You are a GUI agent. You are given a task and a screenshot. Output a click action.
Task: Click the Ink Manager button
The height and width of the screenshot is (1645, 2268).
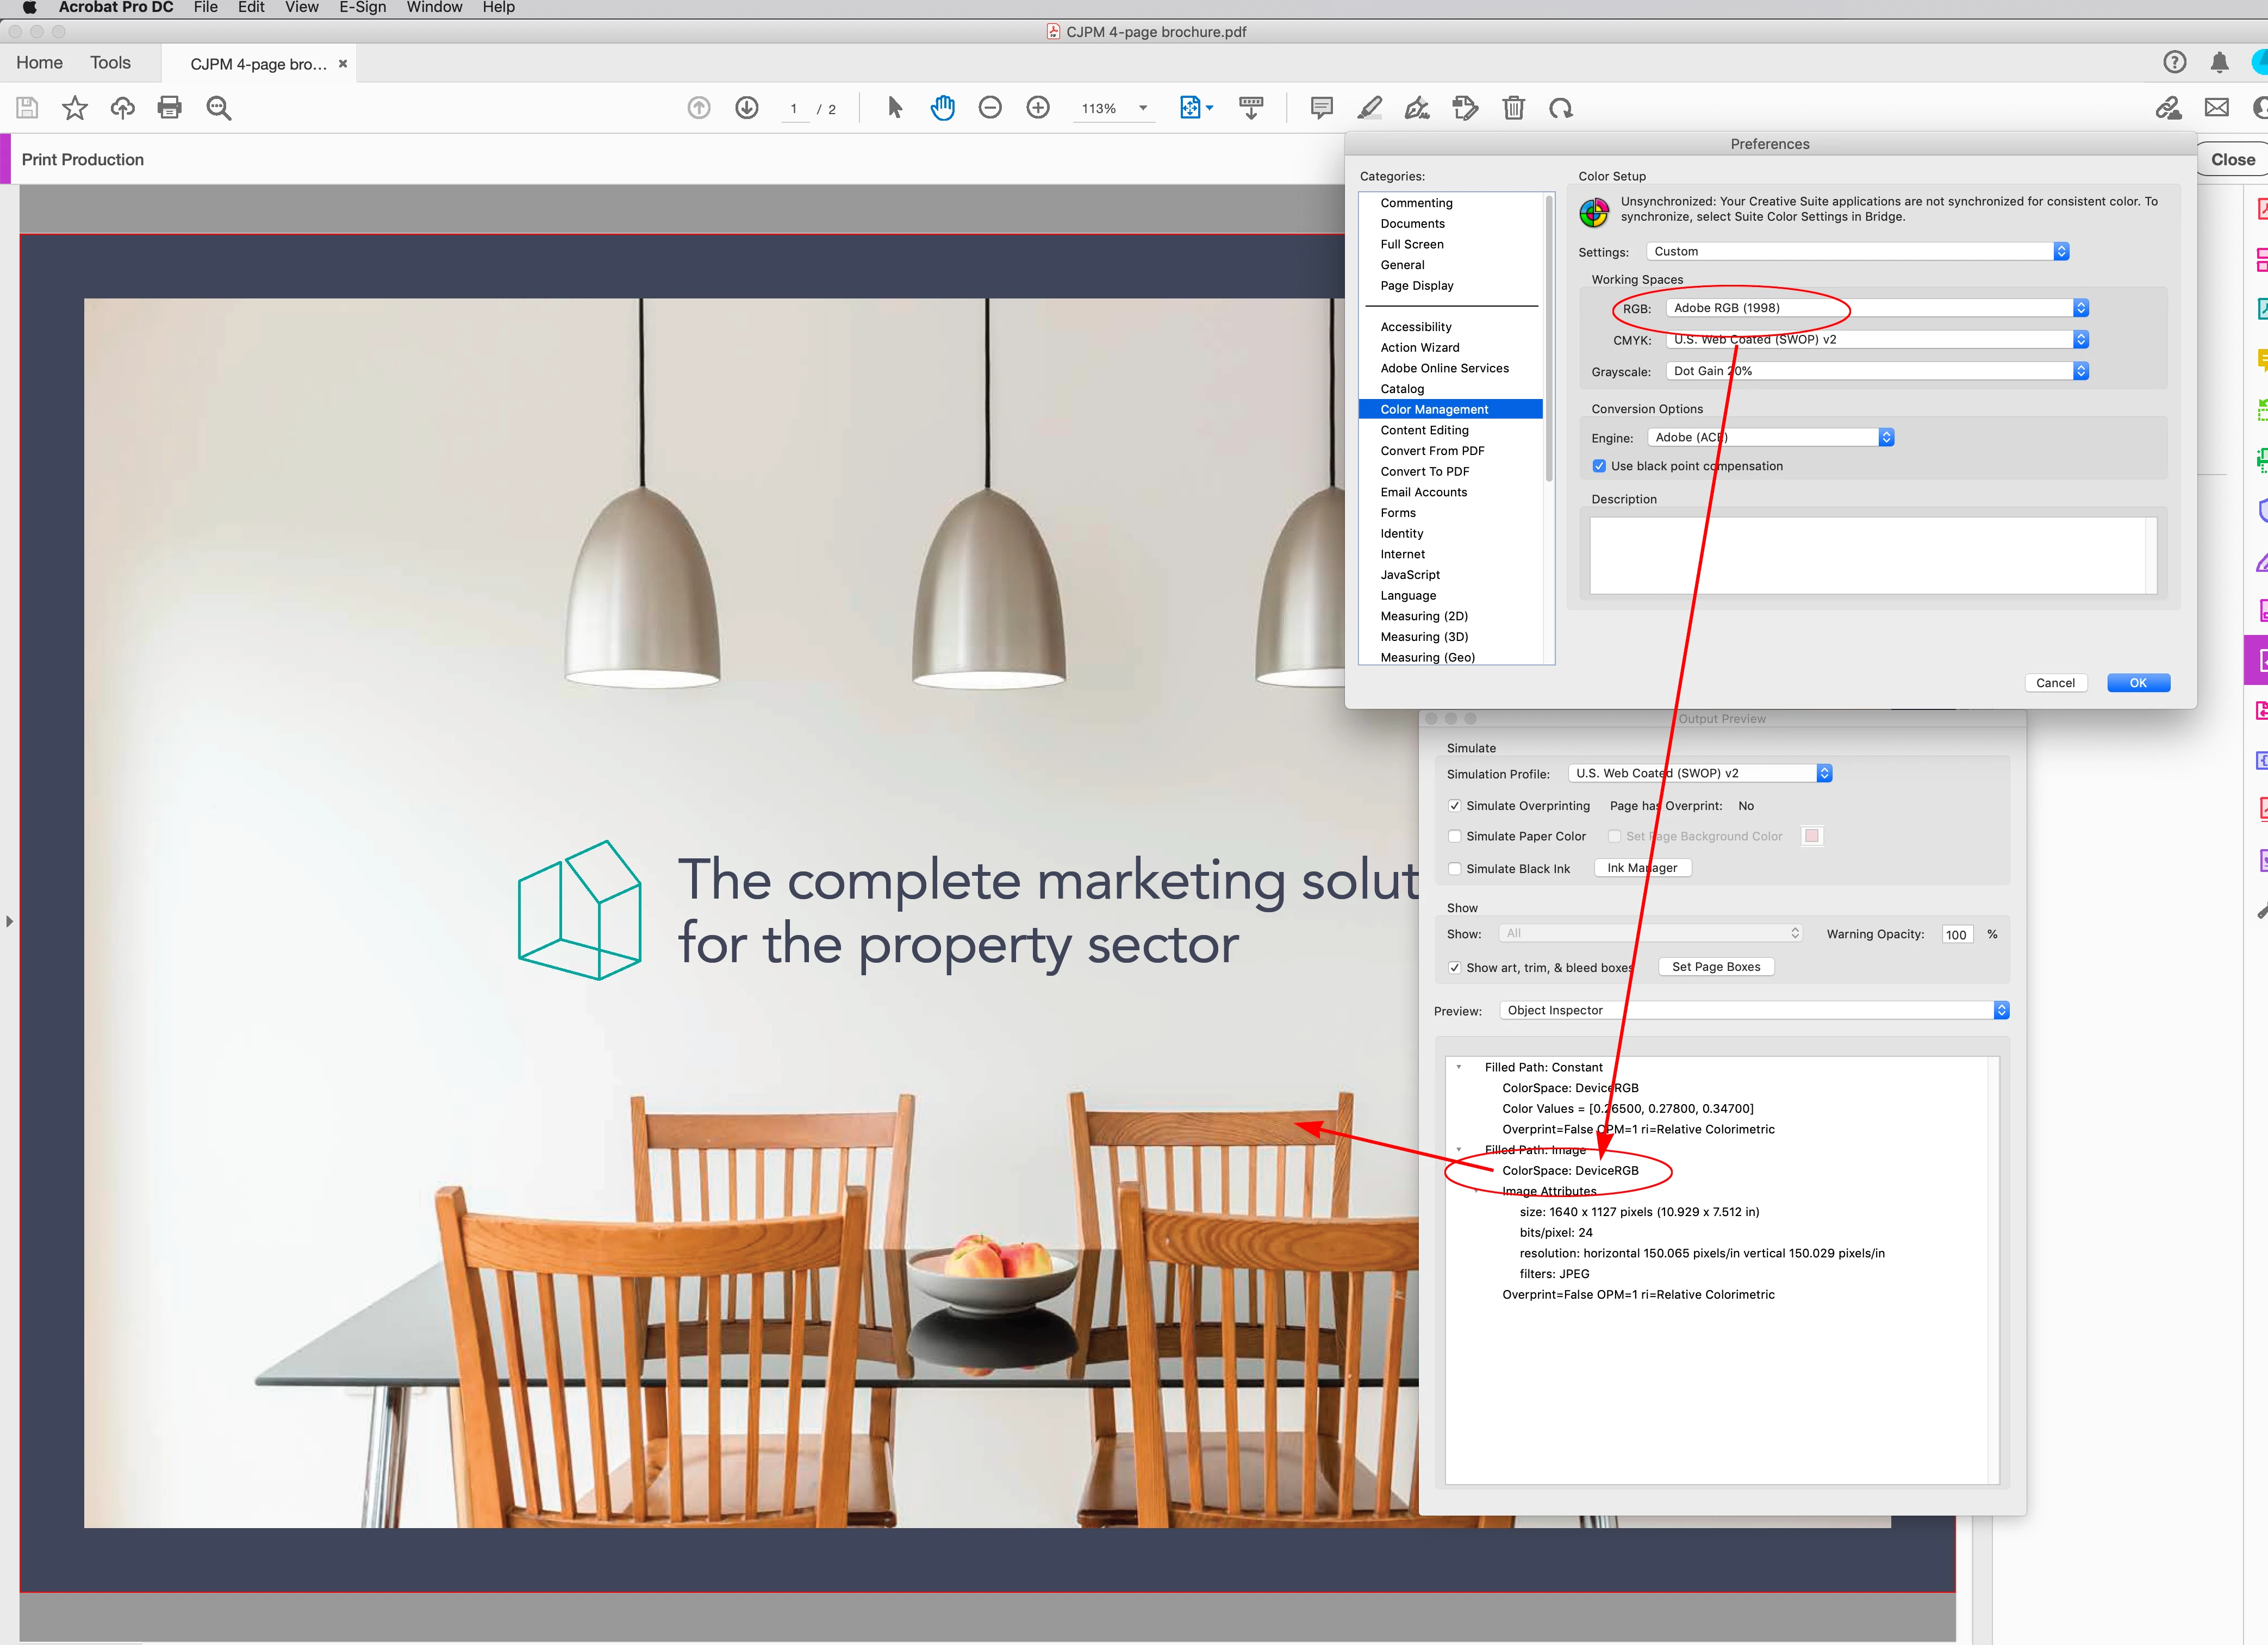coord(1642,868)
